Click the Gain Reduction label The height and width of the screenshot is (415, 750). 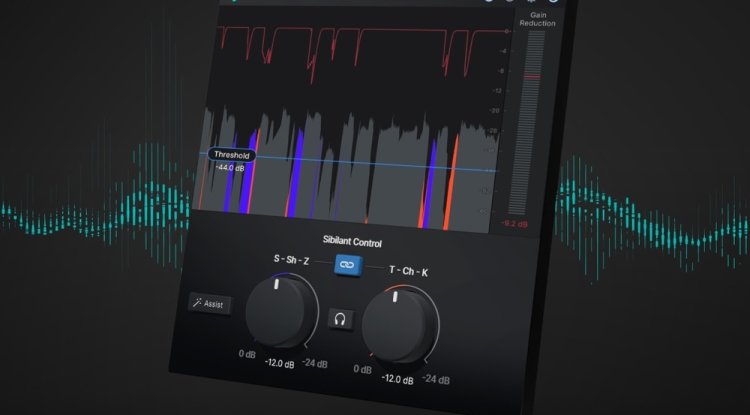538,19
